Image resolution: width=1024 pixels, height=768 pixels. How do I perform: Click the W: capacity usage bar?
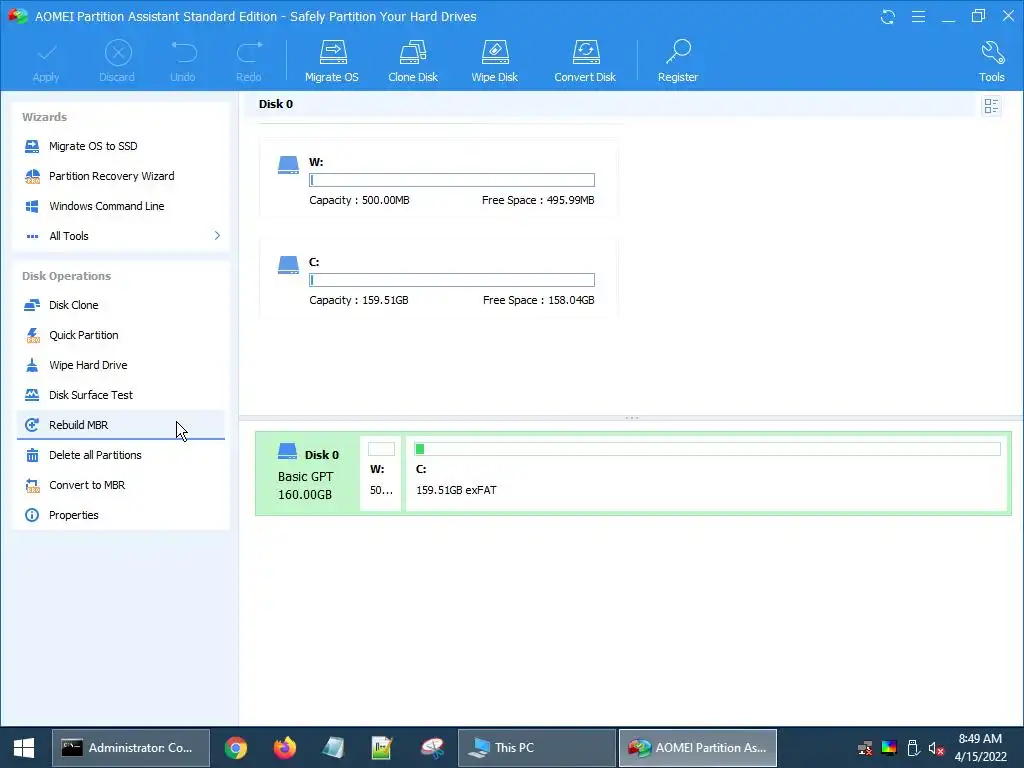452,180
